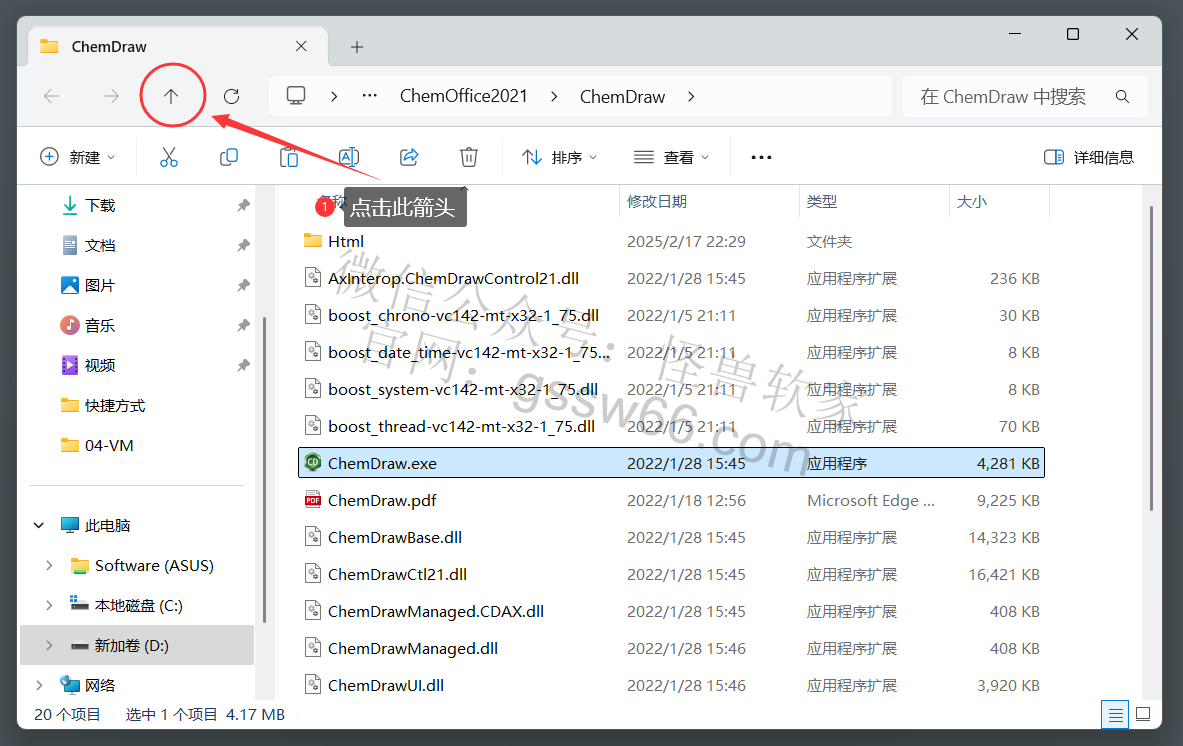Close the ChemDraw tab

pos(301,46)
